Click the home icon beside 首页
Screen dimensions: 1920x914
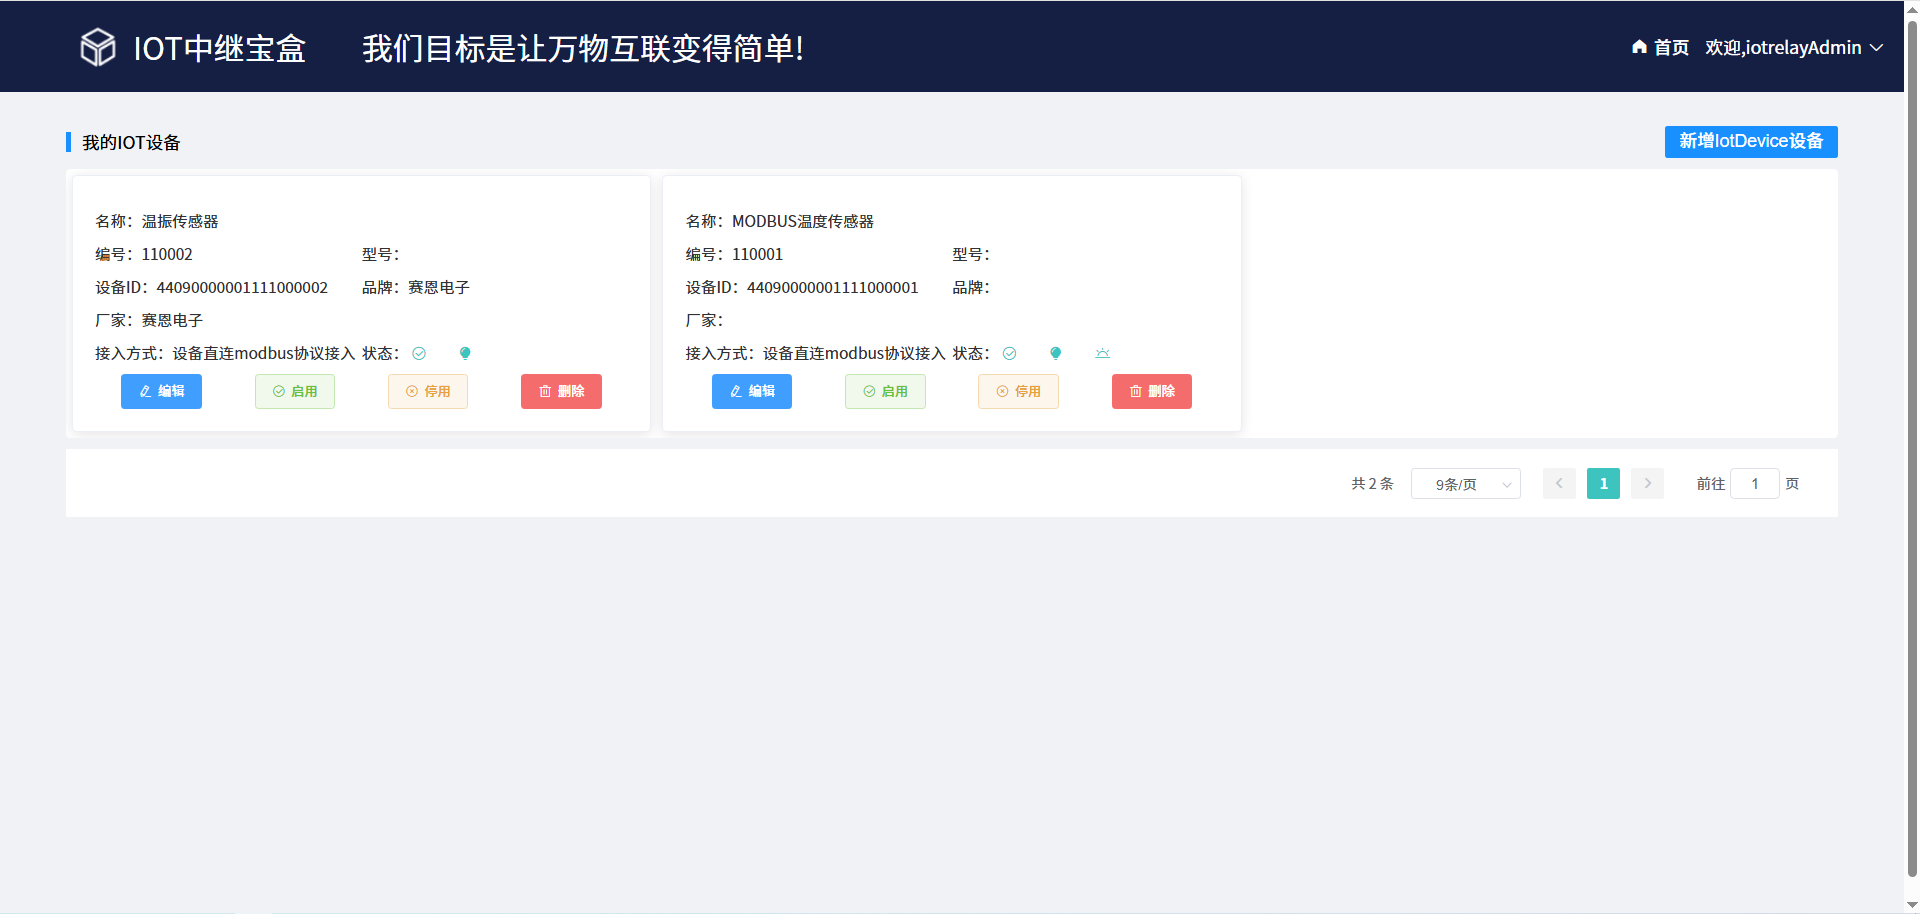click(x=1639, y=47)
